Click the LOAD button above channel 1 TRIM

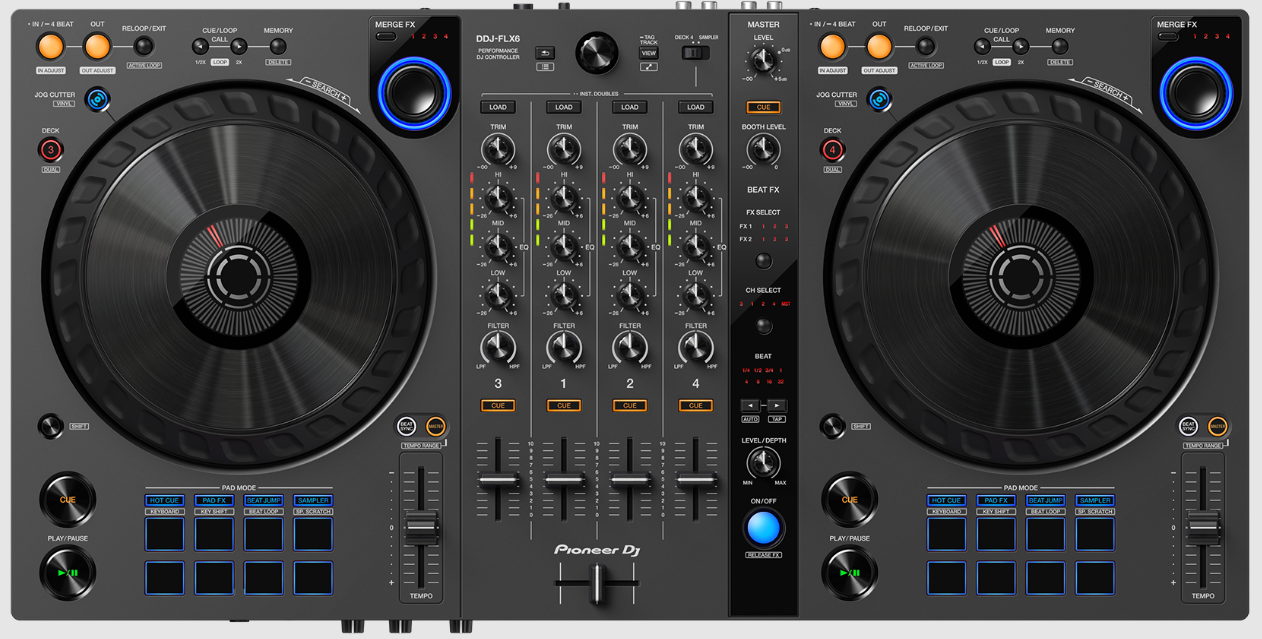pyautogui.click(x=564, y=107)
